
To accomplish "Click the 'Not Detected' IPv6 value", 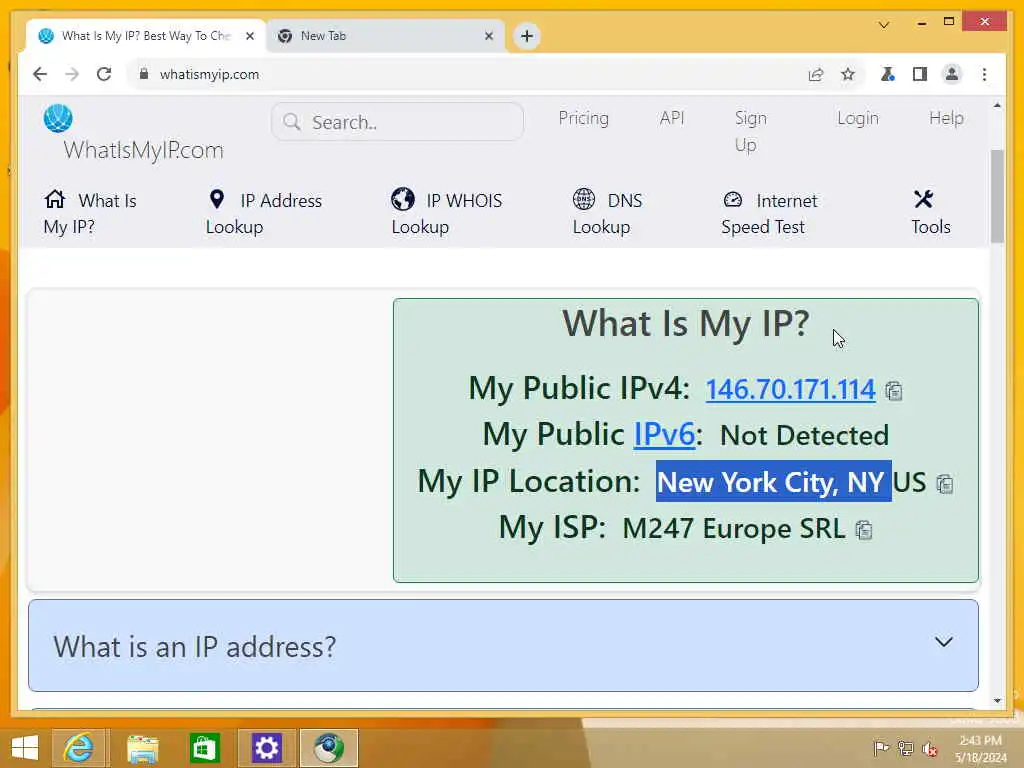I will [x=804, y=436].
